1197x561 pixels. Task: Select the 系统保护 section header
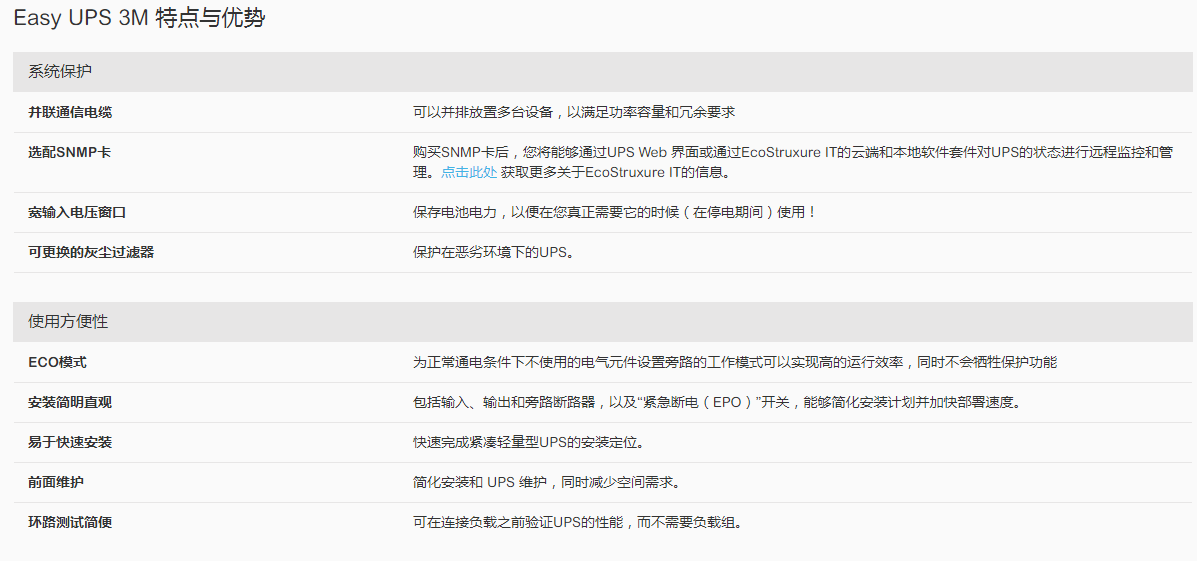point(61,72)
